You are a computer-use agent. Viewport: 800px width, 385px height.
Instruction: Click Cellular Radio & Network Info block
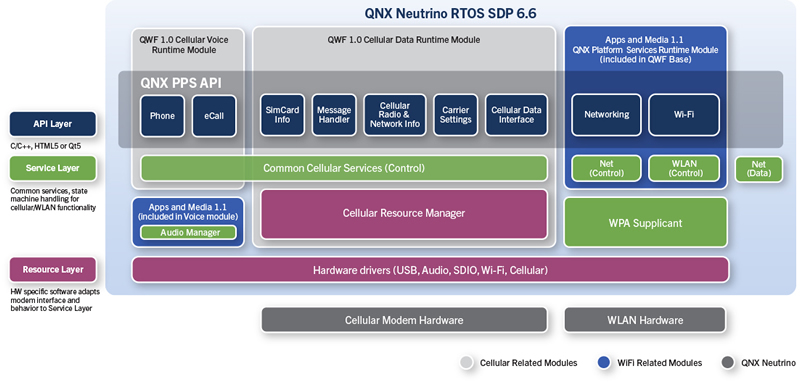pyautogui.click(x=395, y=115)
